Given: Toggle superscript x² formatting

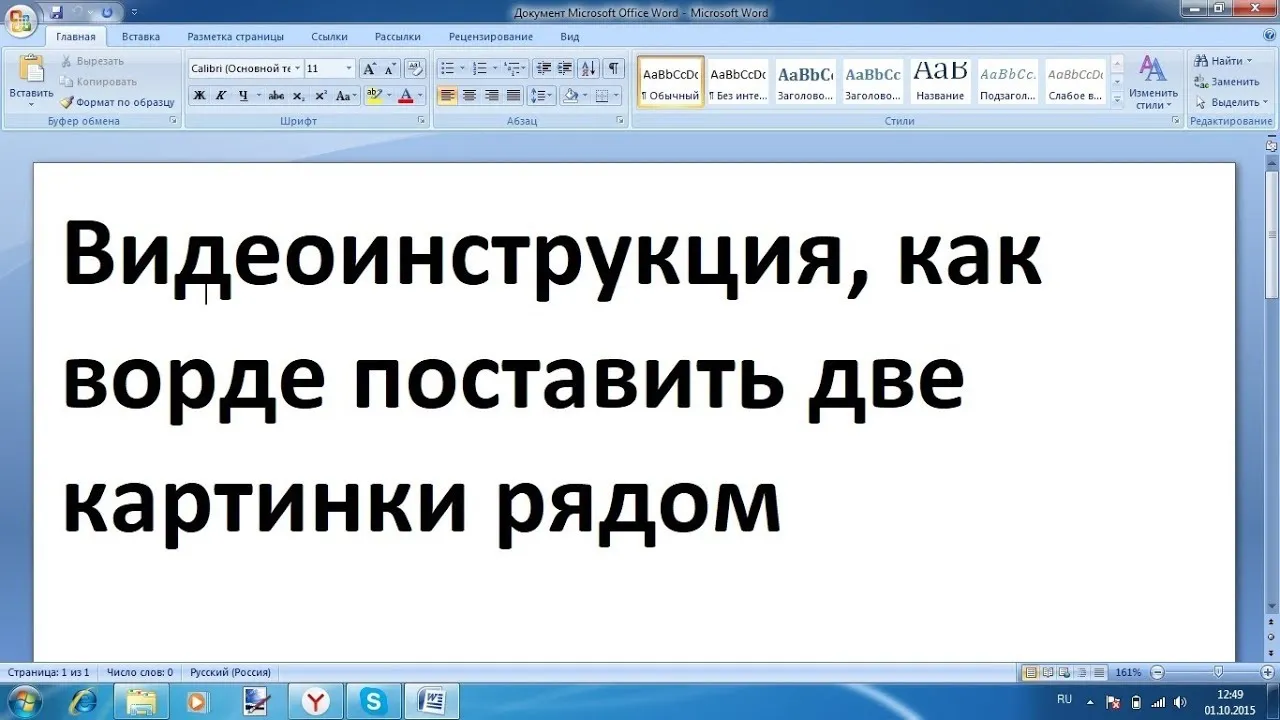Looking at the screenshot, I should pyautogui.click(x=321, y=96).
